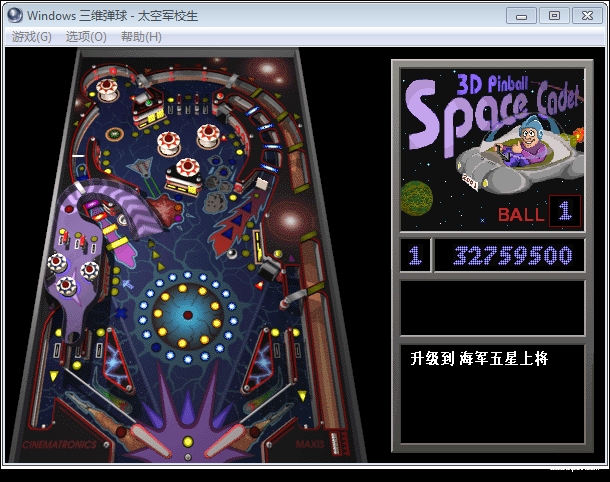Click the yellow triangle arrow near left outlane
Image resolution: width=610 pixels, height=482 pixels.
pyautogui.click(x=54, y=375)
